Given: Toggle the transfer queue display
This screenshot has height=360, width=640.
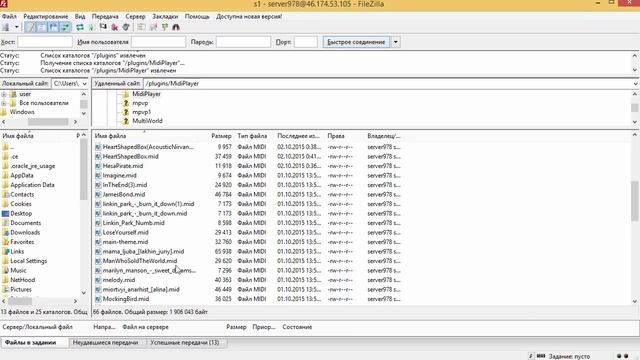Looking at the screenshot, I should (65, 27).
